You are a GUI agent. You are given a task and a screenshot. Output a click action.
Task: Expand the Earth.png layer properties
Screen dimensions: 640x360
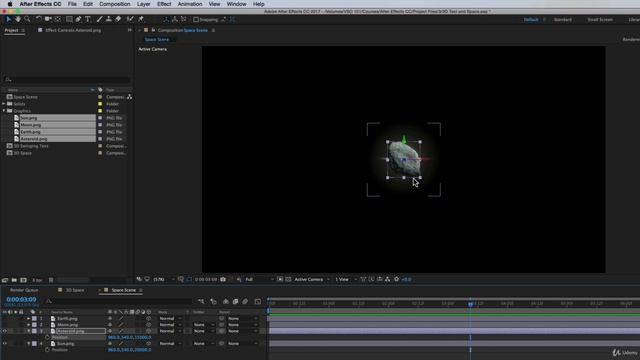tap(29, 318)
